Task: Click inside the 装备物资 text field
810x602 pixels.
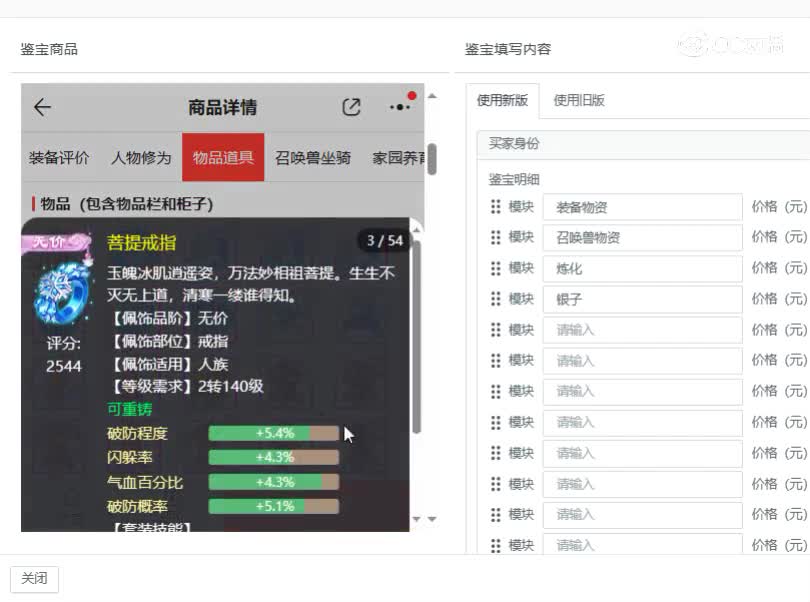Action: click(x=641, y=207)
